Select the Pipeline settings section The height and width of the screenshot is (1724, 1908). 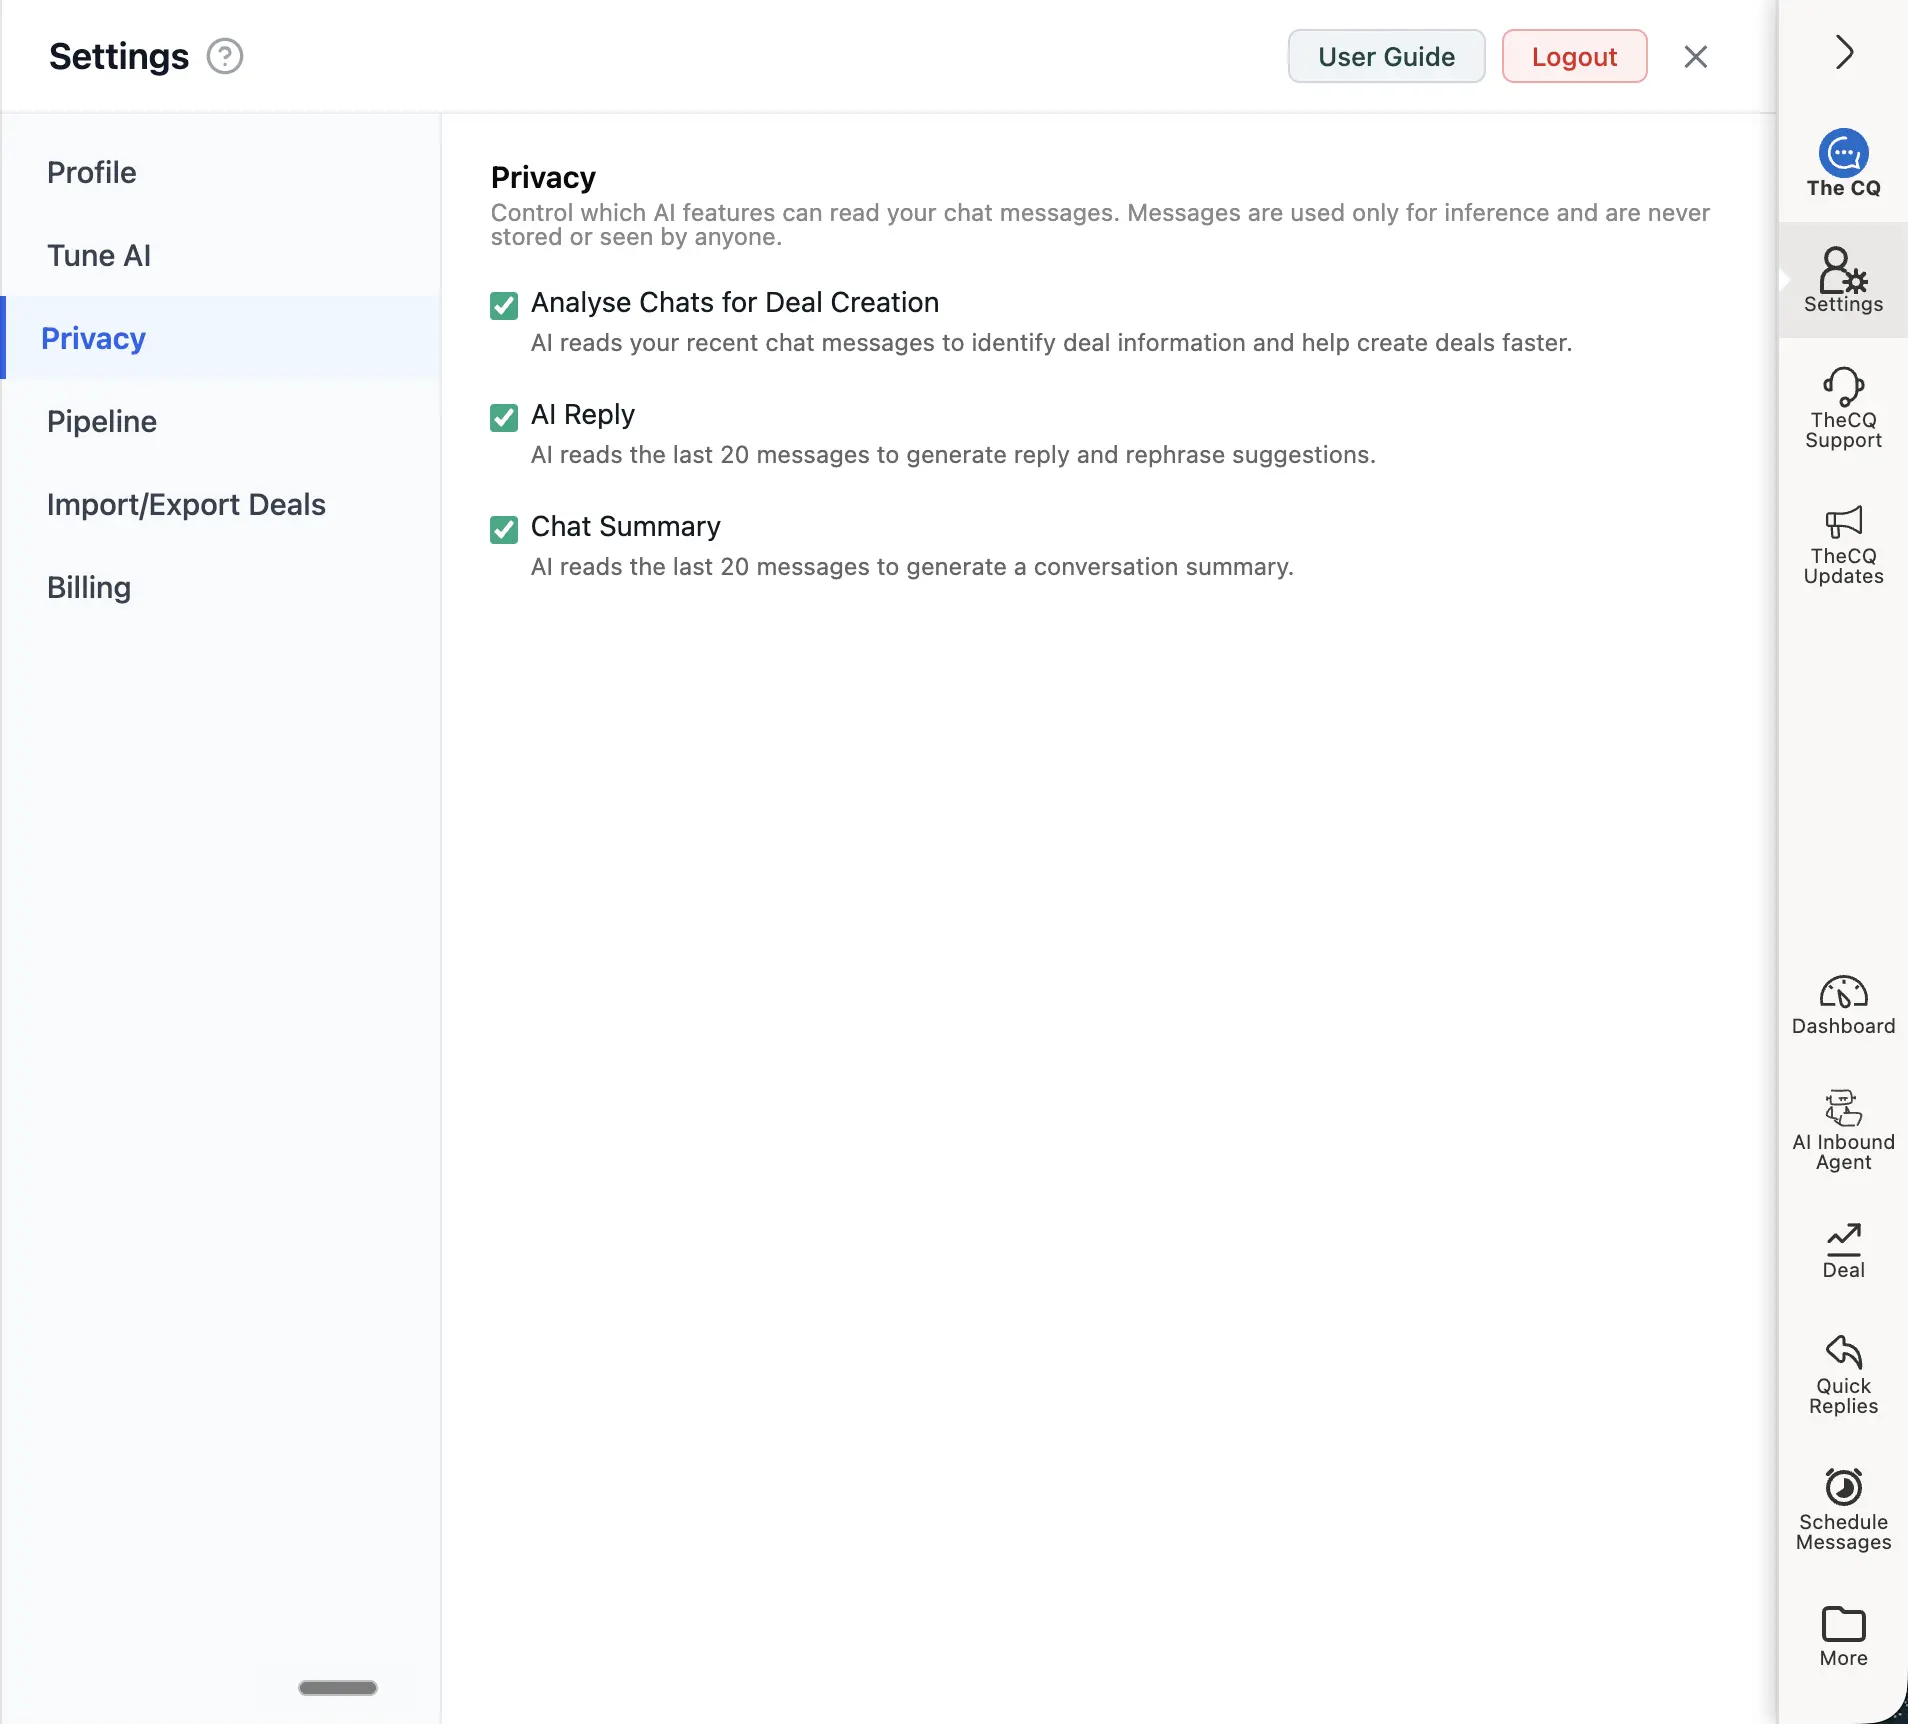pos(102,421)
